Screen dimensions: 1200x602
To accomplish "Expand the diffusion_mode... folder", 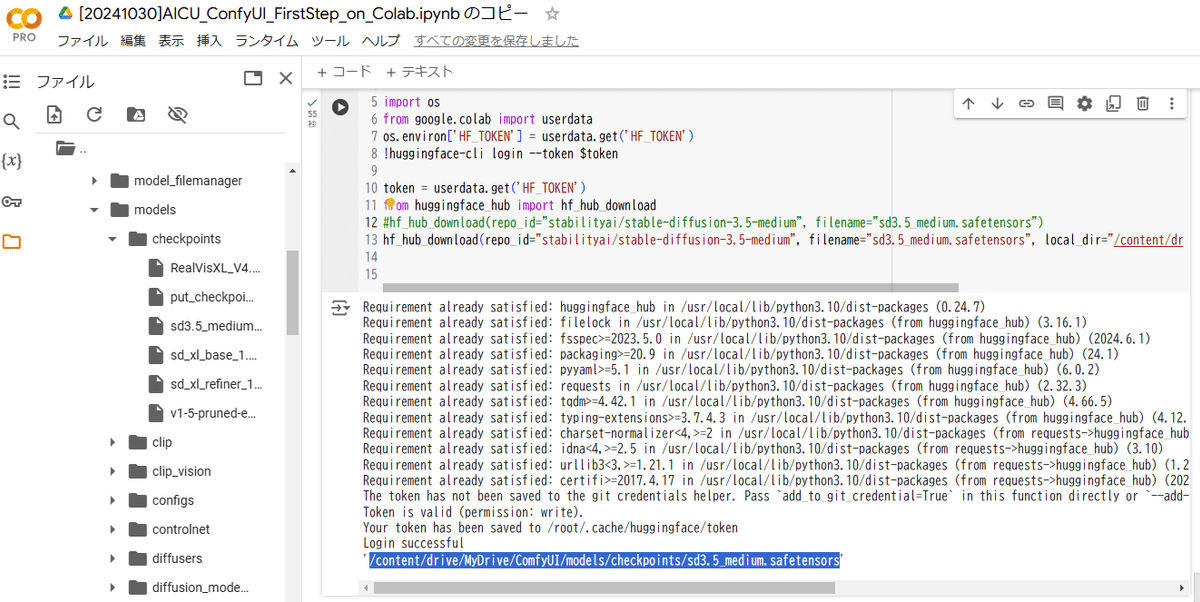I will click(x=113, y=587).
